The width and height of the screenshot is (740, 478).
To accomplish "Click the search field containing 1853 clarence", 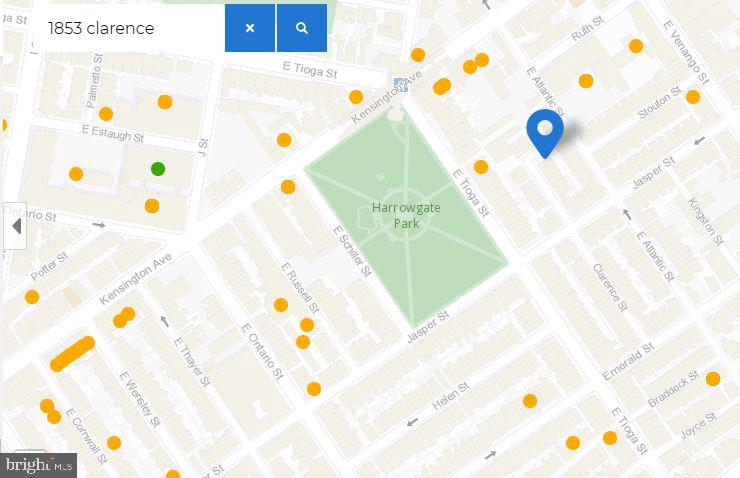I will [x=130, y=28].
